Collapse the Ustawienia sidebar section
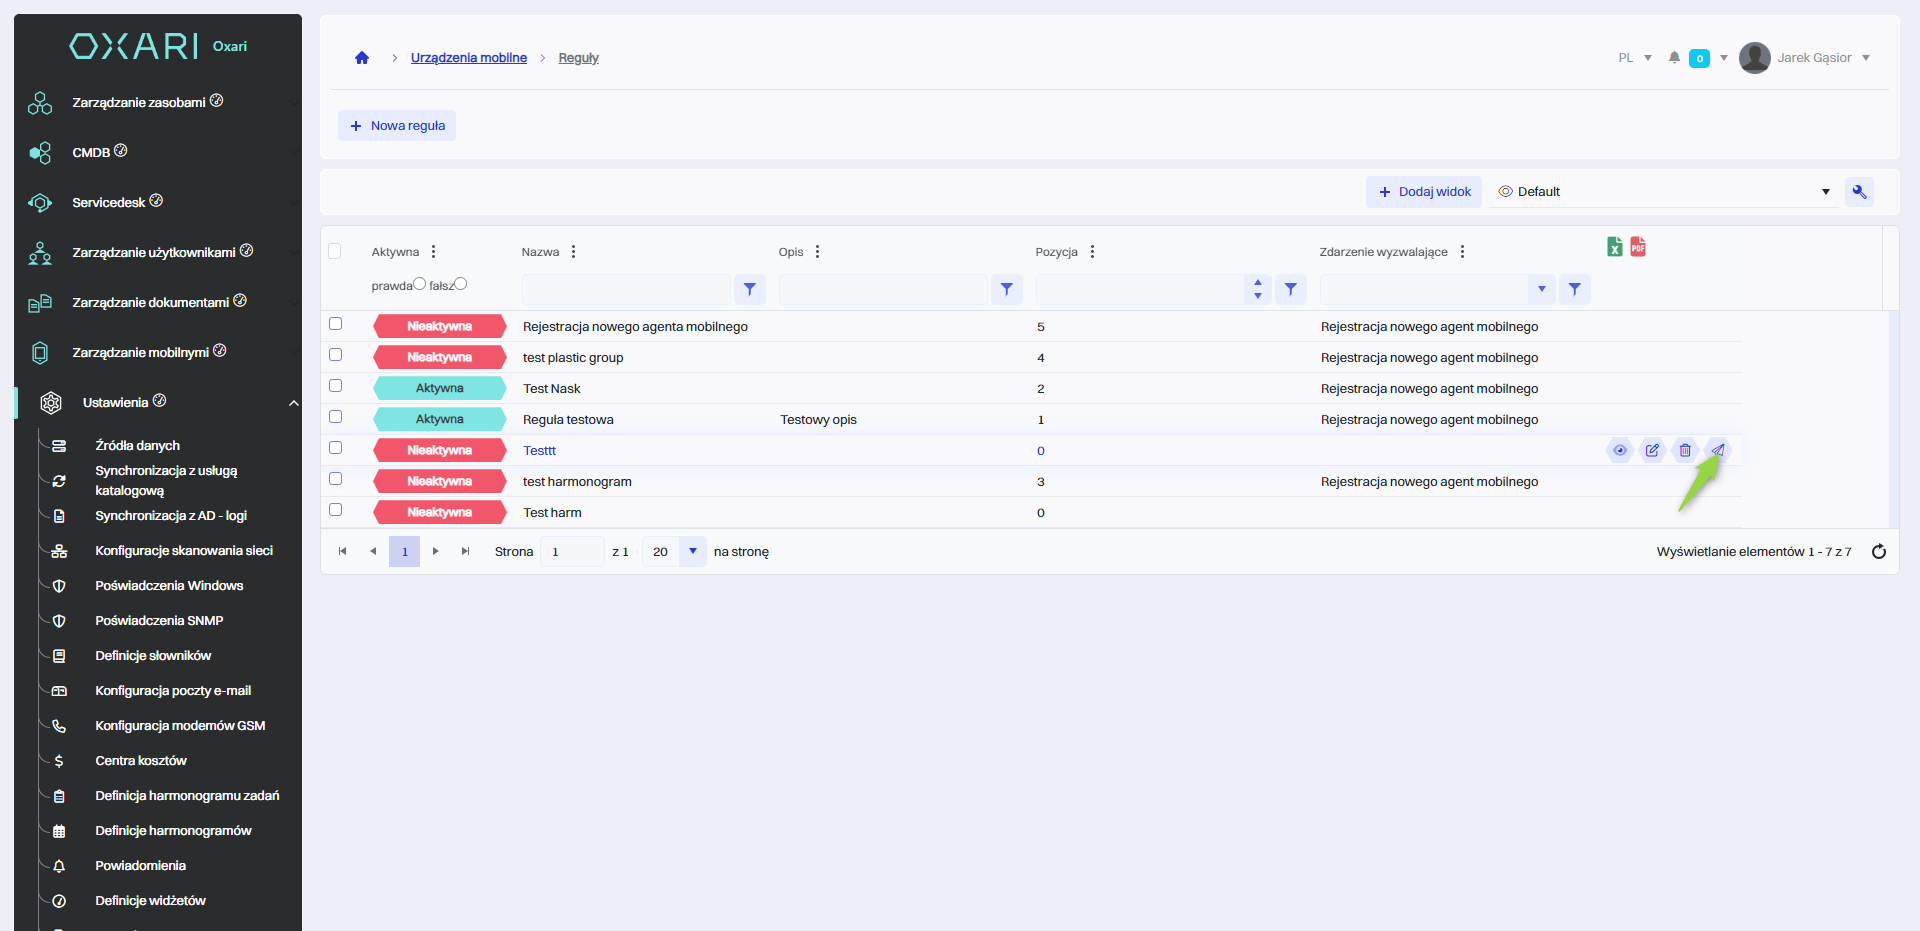 (x=293, y=403)
